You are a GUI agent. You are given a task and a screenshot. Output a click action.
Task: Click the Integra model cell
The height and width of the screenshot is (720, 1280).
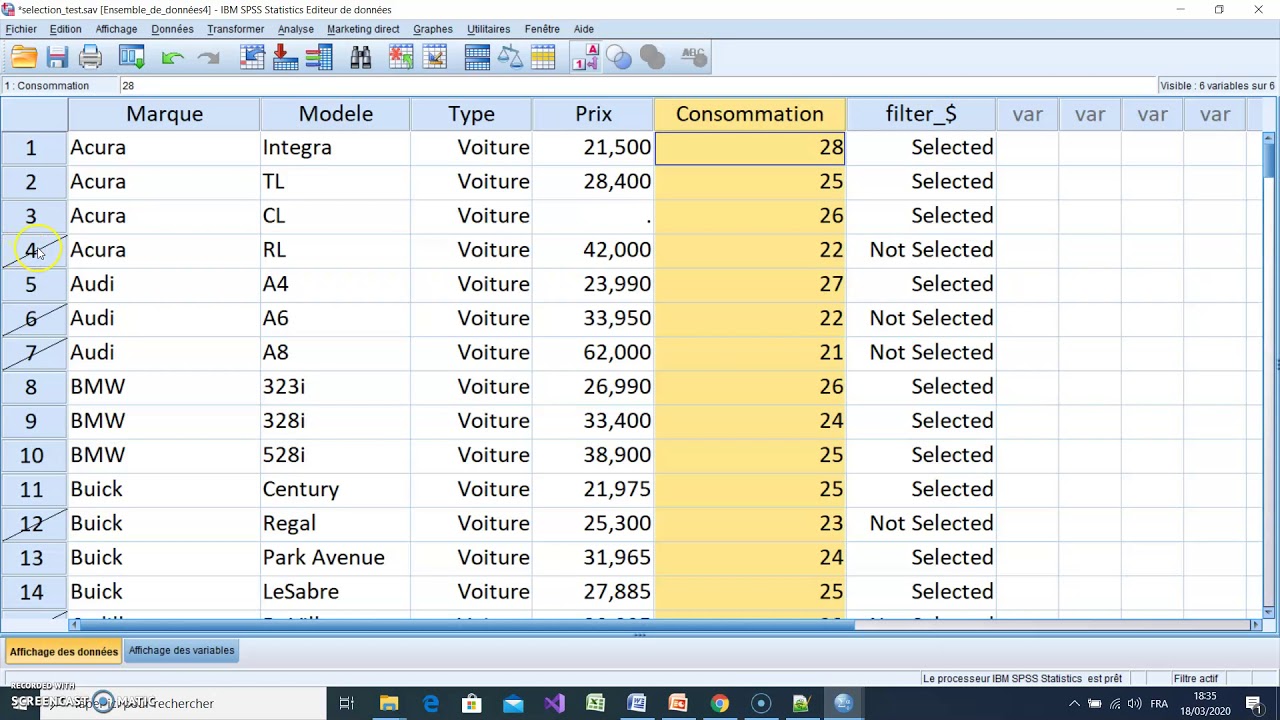click(x=335, y=148)
